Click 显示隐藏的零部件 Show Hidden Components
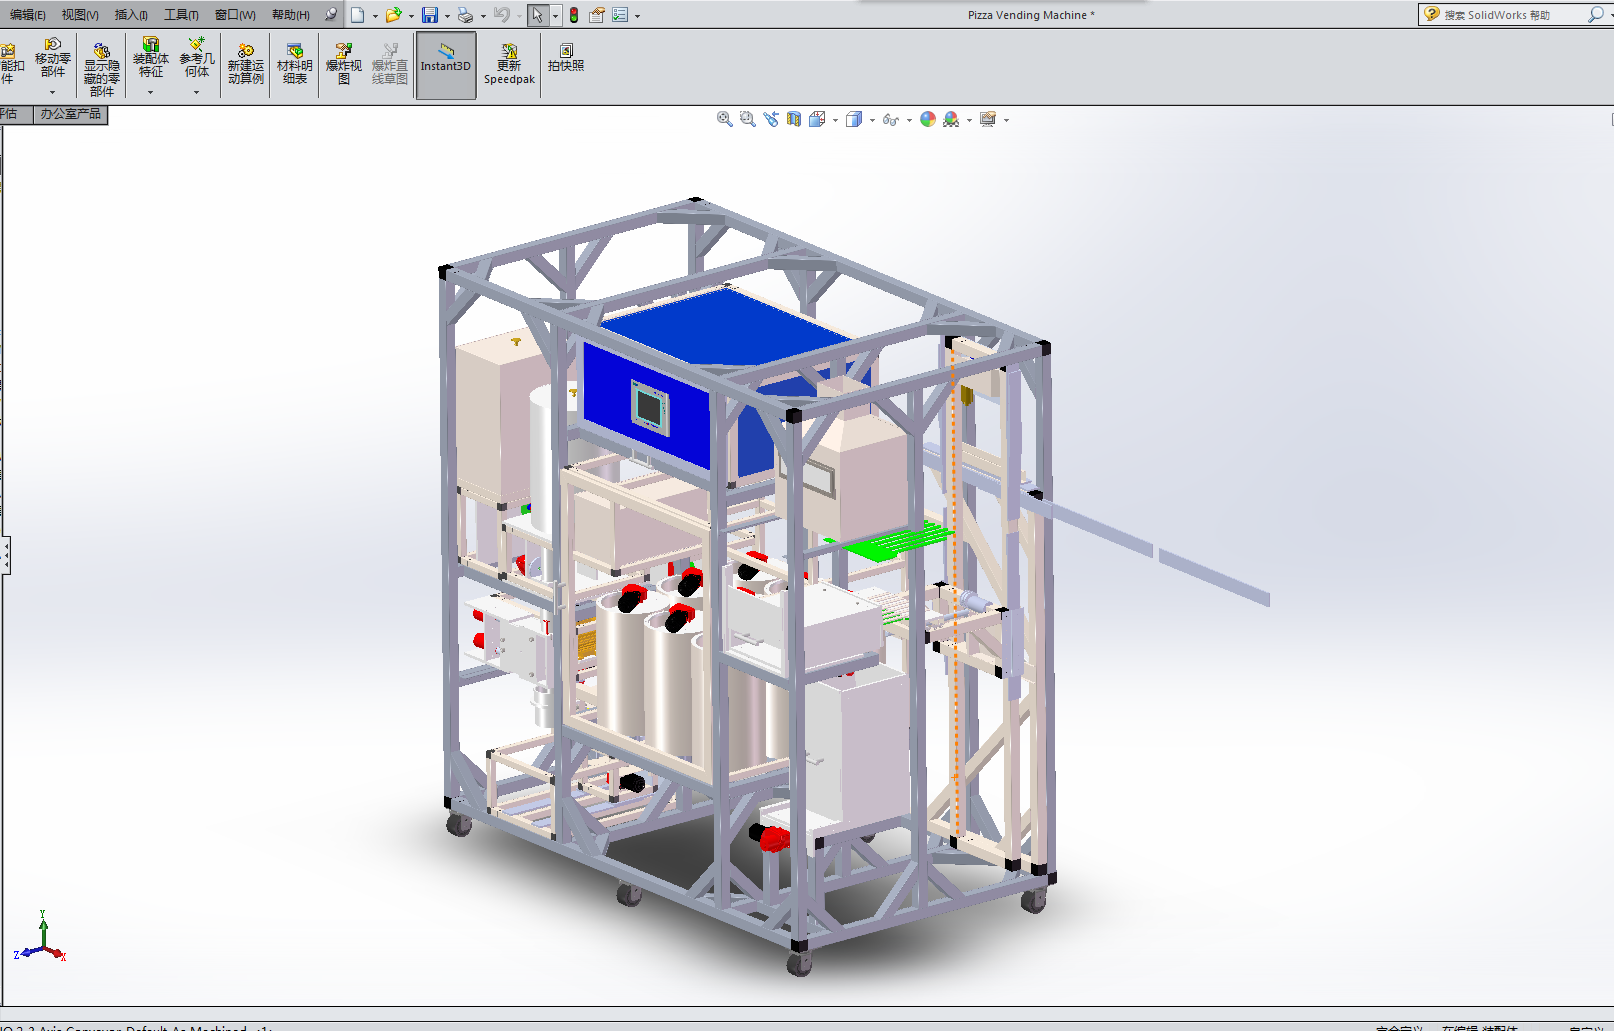This screenshot has height=1031, width=1614. pos(102,68)
